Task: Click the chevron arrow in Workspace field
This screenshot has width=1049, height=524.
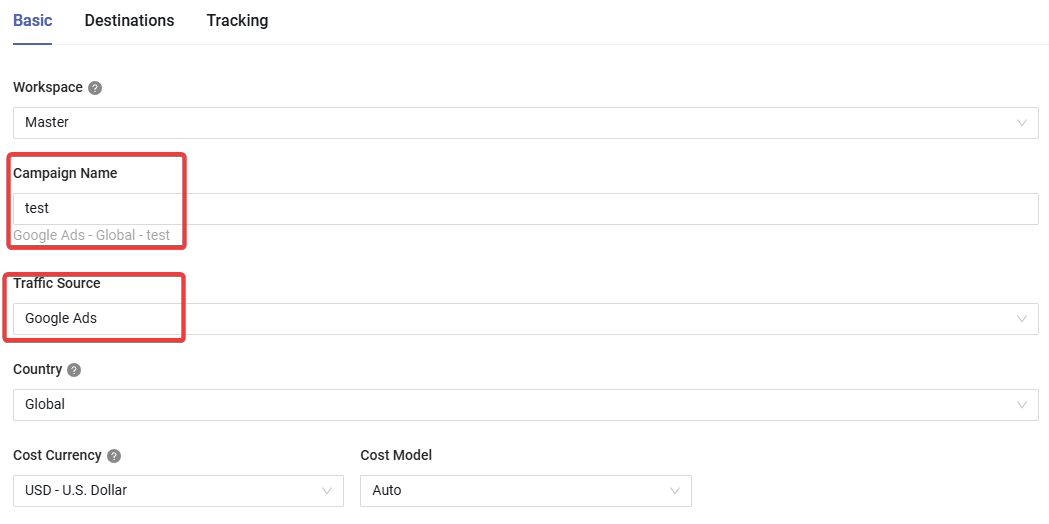Action: pyautogui.click(x=1022, y=122)
